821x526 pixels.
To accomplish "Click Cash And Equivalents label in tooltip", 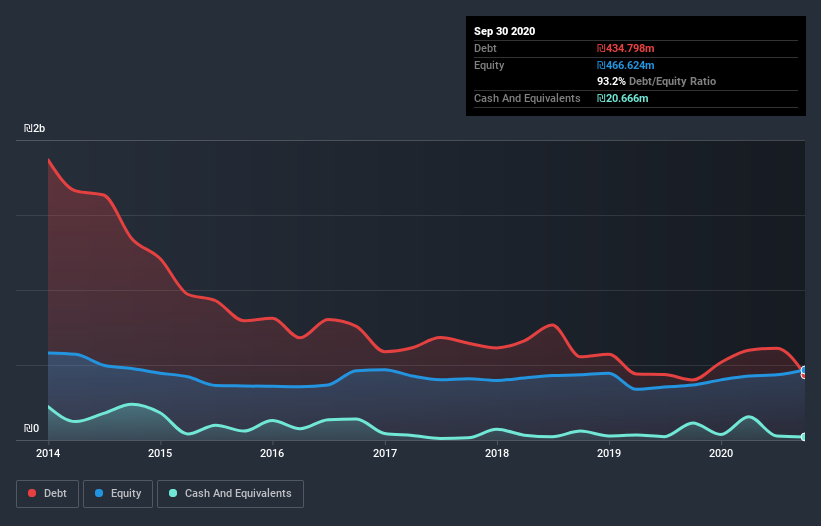I will click(x=527, y=98).
